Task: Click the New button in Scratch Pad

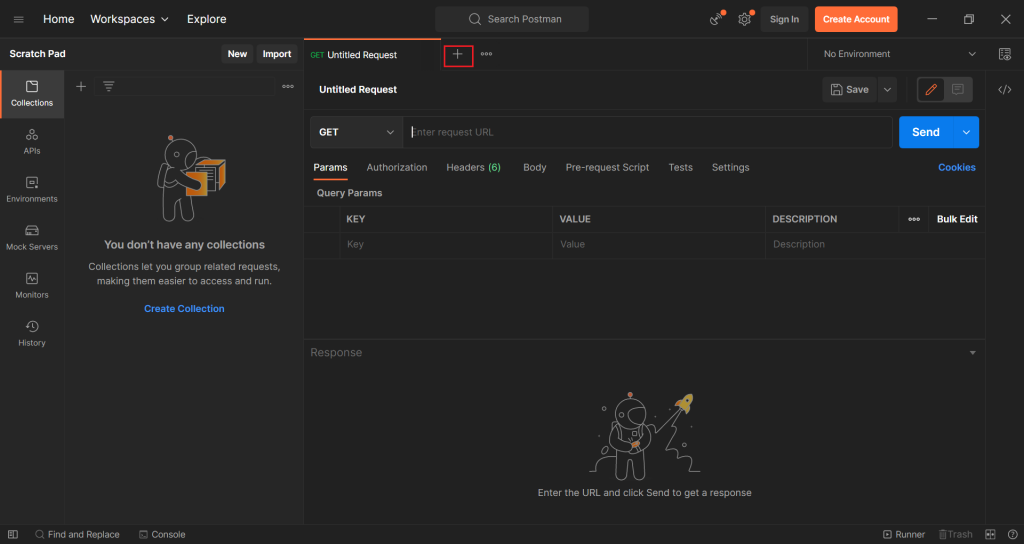Action: pos(237,54)
